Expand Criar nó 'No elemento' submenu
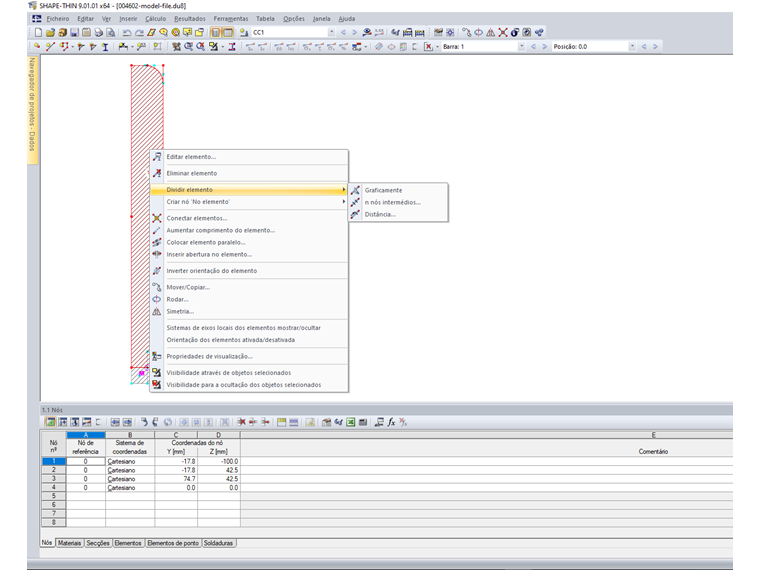Viewport: 760px width, 570px height. [249, 202]
